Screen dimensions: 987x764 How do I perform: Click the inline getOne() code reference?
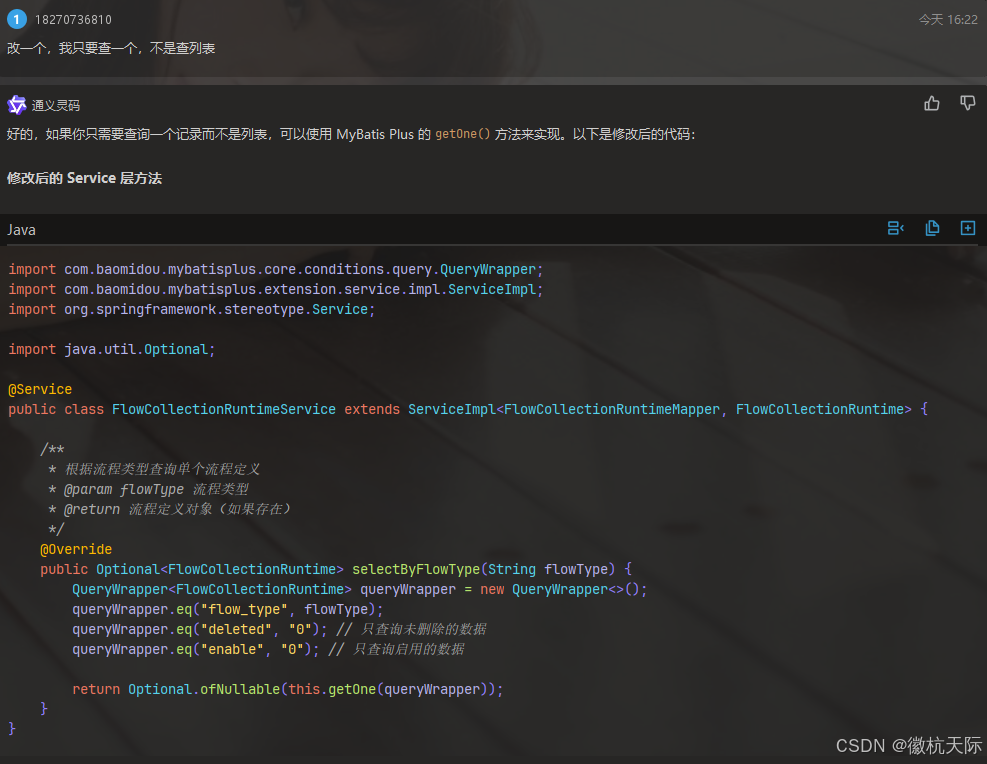(x=462, y=134)
